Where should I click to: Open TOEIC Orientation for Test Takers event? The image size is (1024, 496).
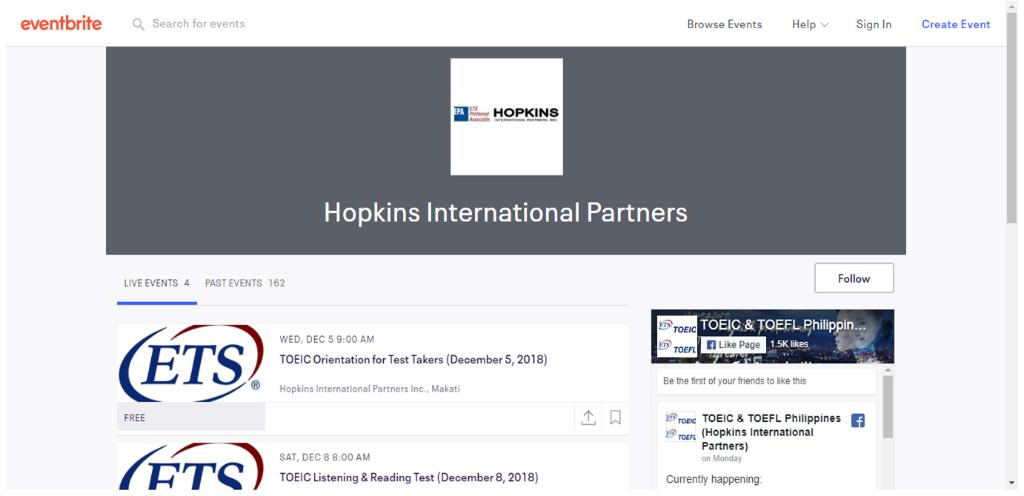click(413, 359)
